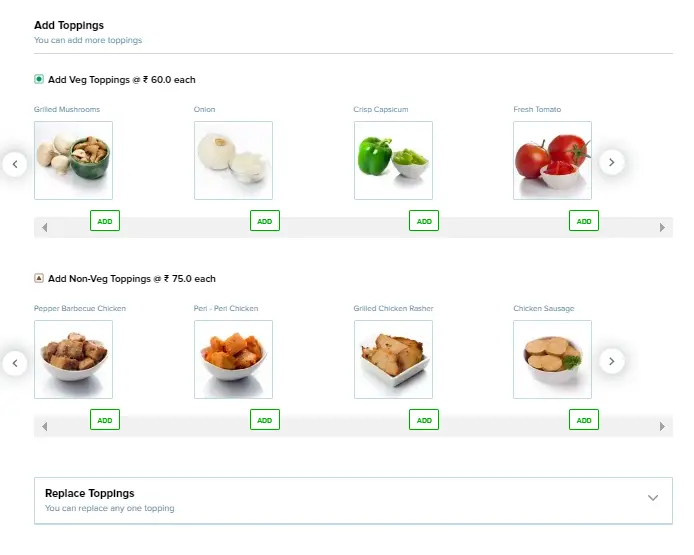This screenshot has height=555, width=694.
Task: Click the veg toppings carousel next arrow
Action: pyautogui.click(x=612, y=162)
